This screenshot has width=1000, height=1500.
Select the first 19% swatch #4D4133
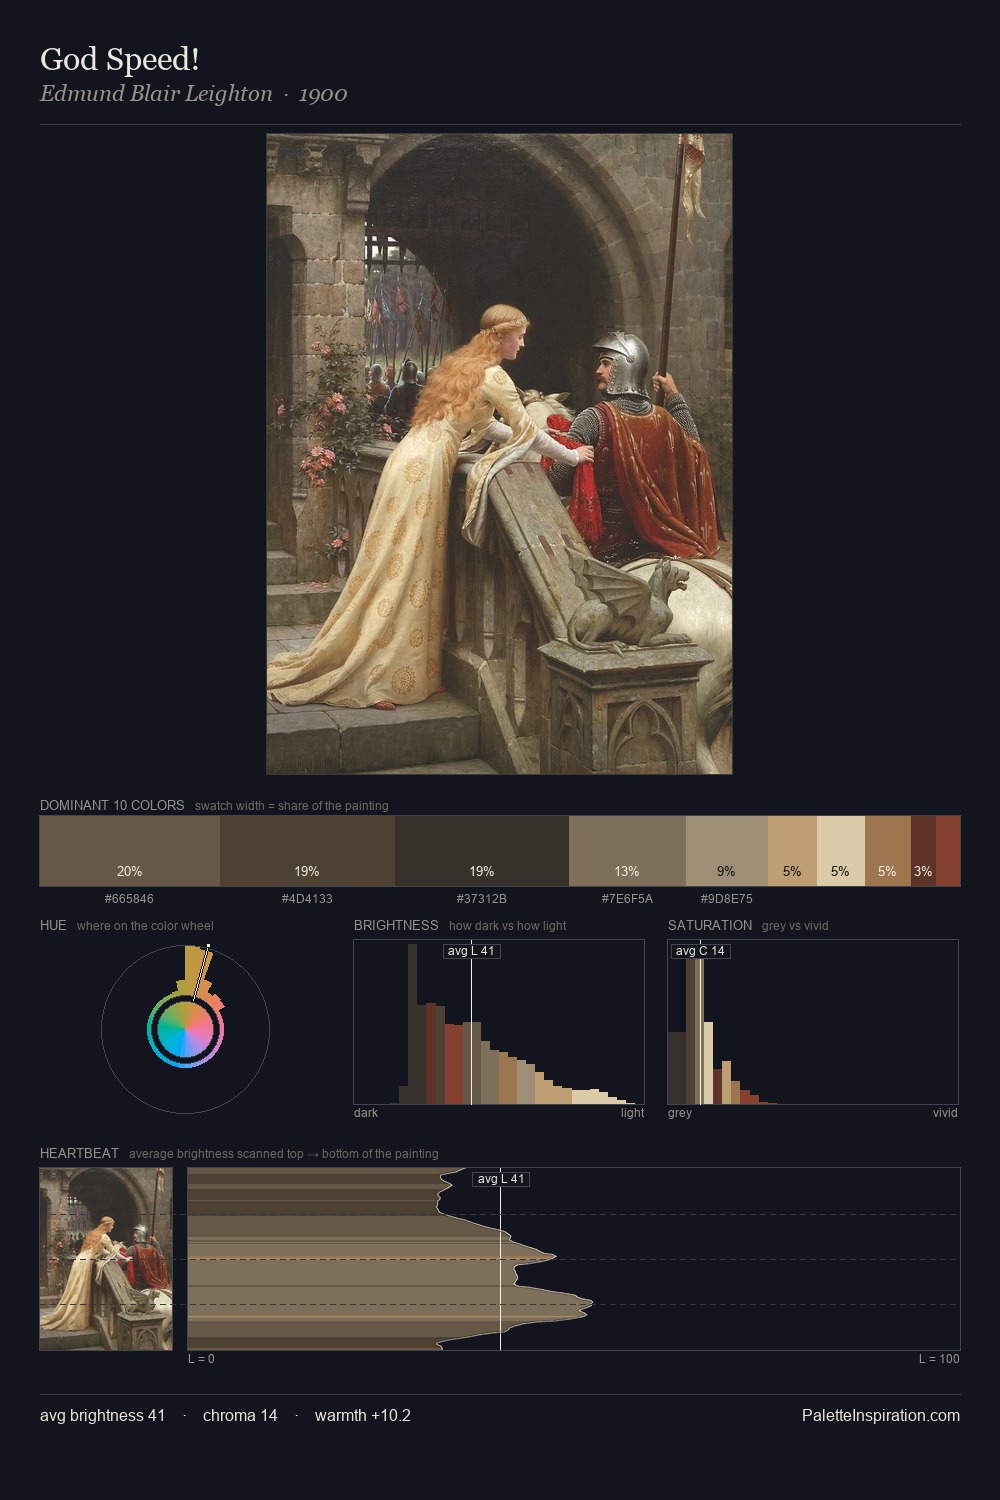pyautogui.click(x=307, y=851)
